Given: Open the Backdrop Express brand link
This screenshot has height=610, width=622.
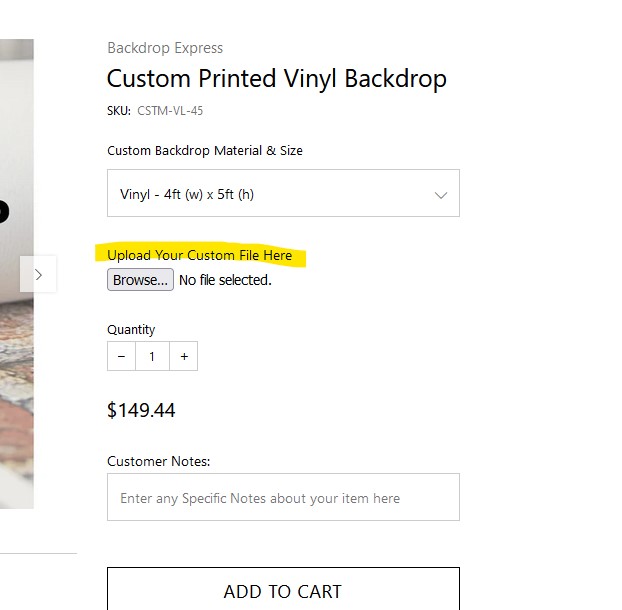Looking at the screenshot, I should [x=165, y=48].
